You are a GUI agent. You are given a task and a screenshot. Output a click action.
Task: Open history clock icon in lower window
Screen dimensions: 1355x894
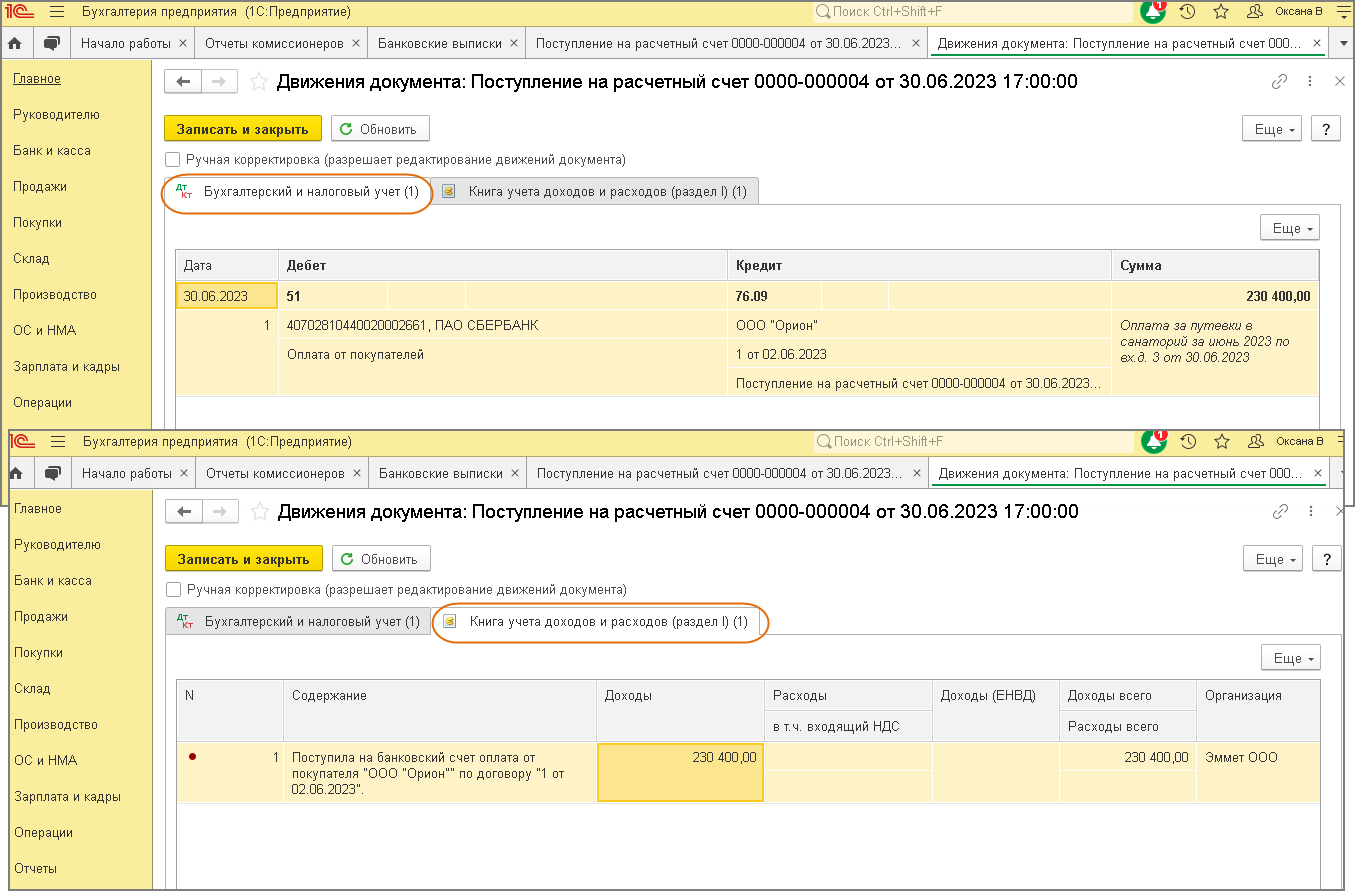click(1188, 442)
